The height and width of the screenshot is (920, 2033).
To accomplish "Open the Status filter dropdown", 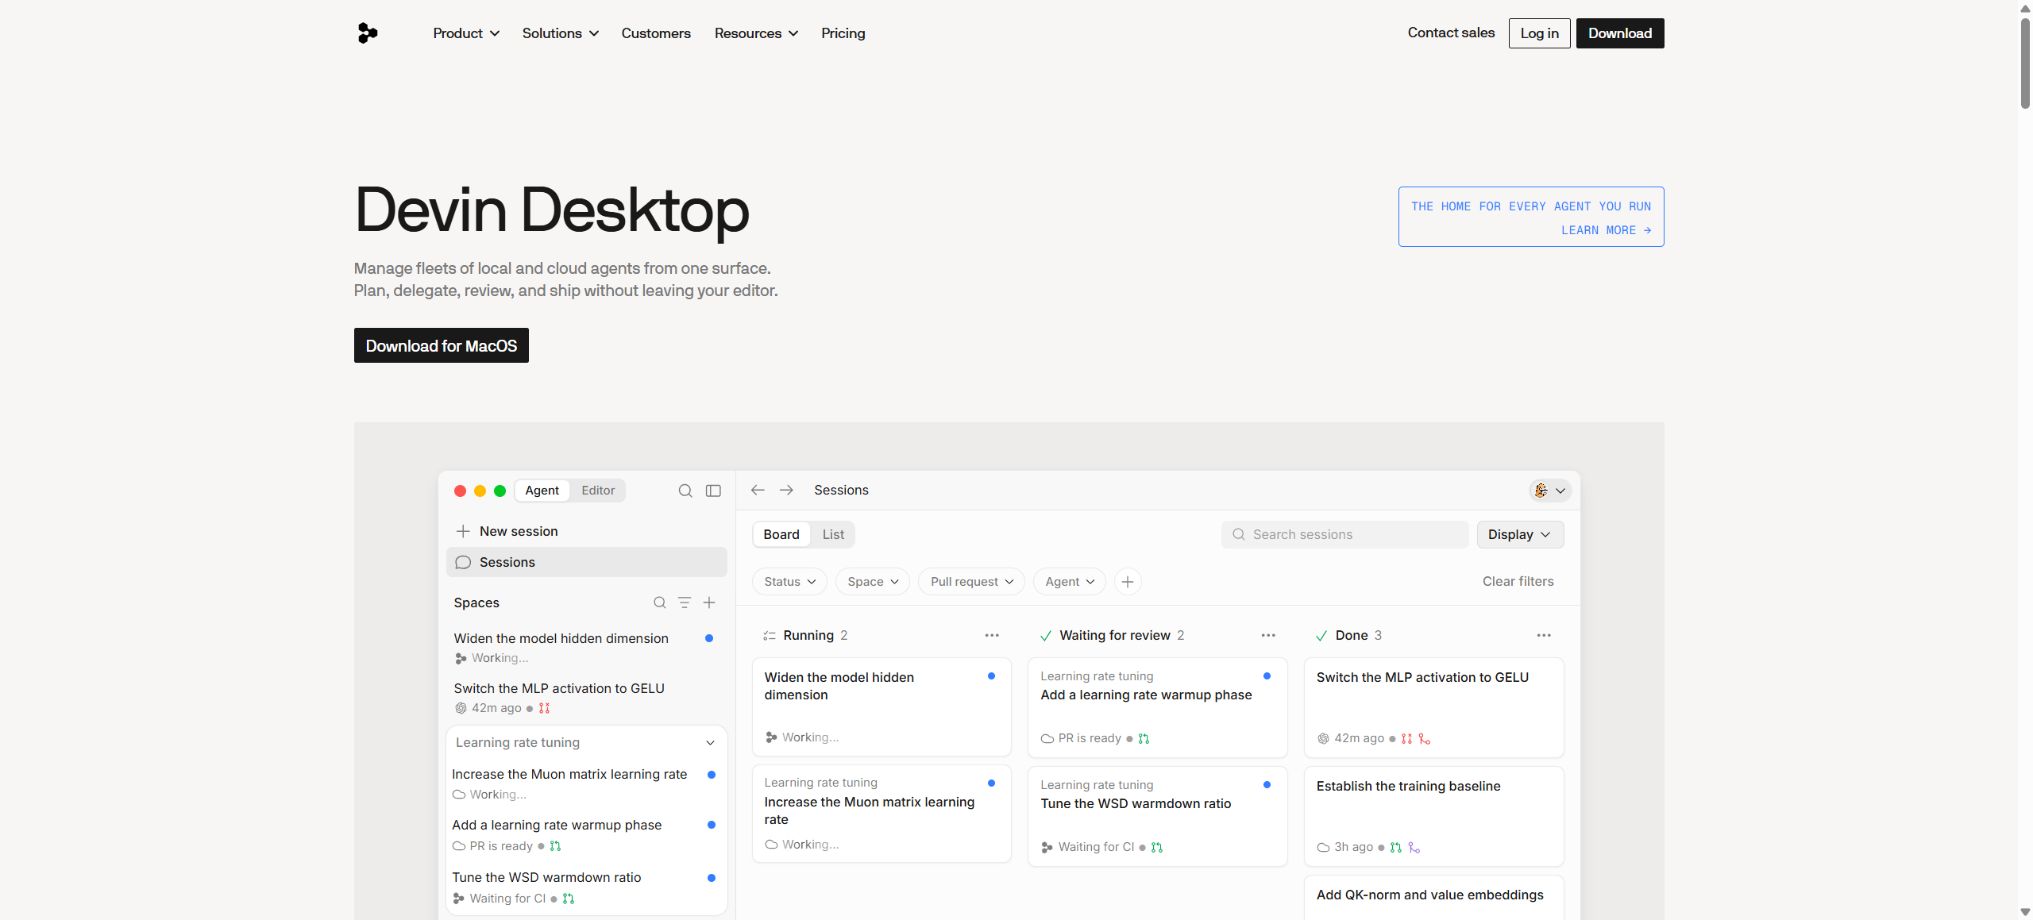I will point(789,582).
